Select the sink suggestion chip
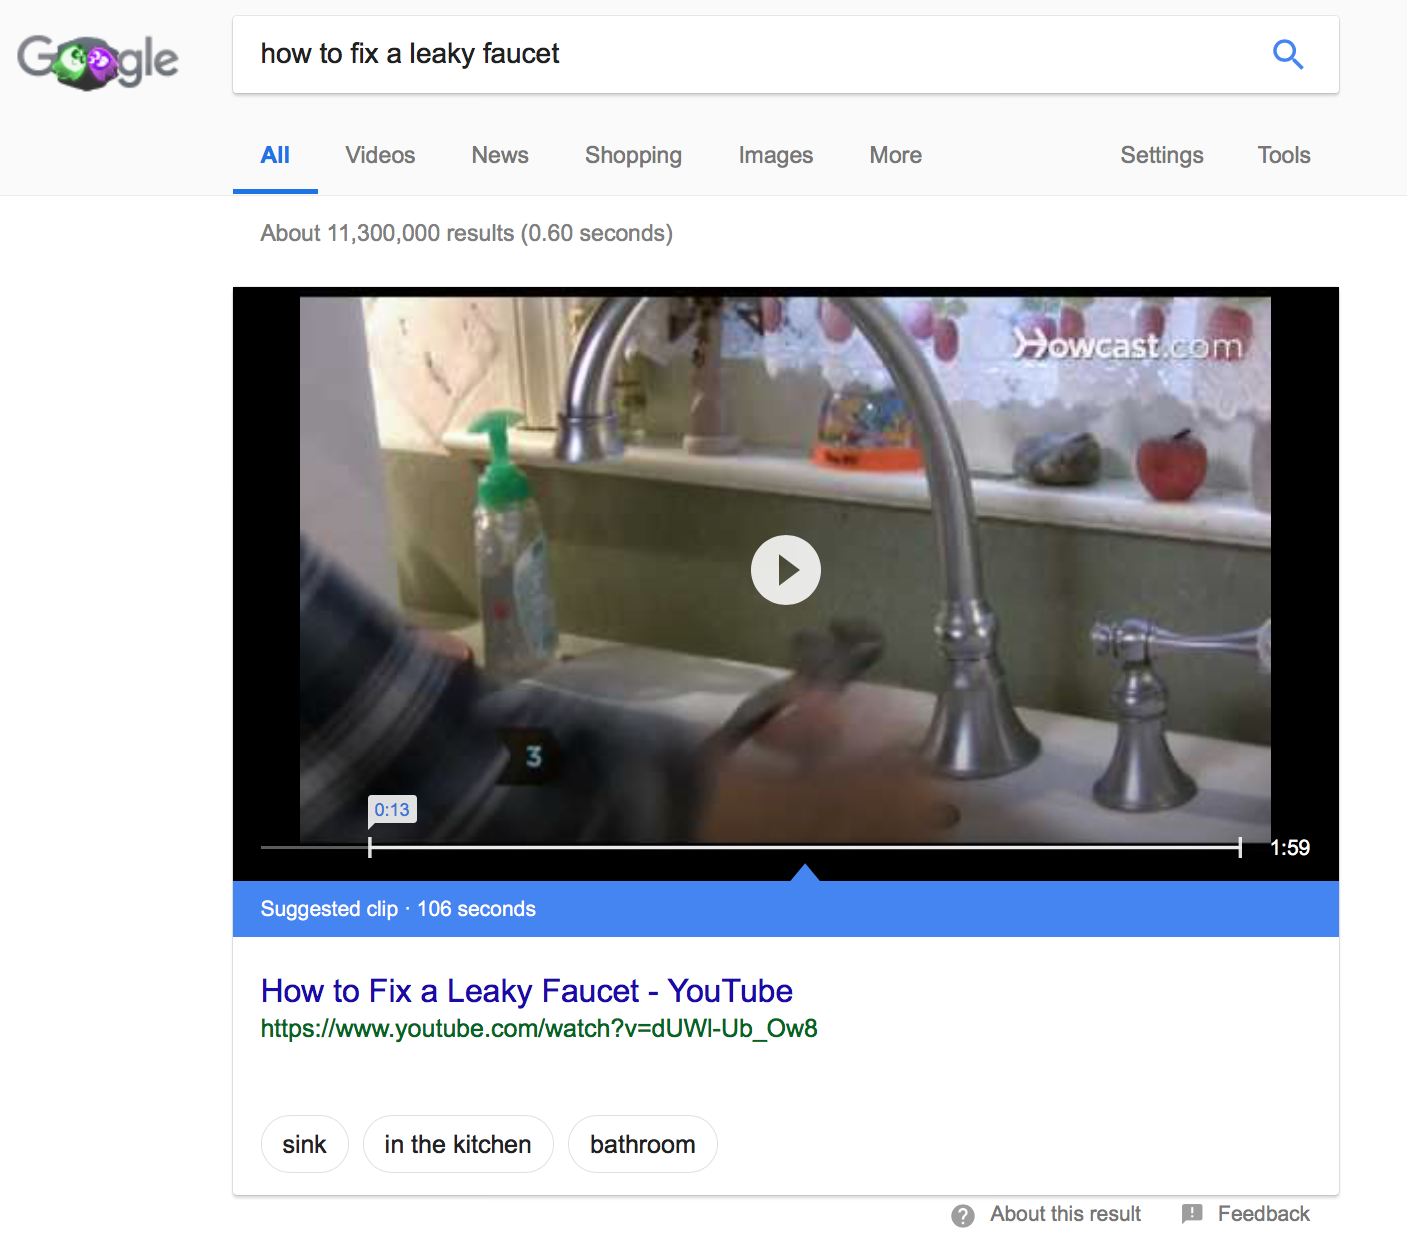Image resolution: width=1407 pixels, height=1247 pixels. click(x=304, y=1144)
